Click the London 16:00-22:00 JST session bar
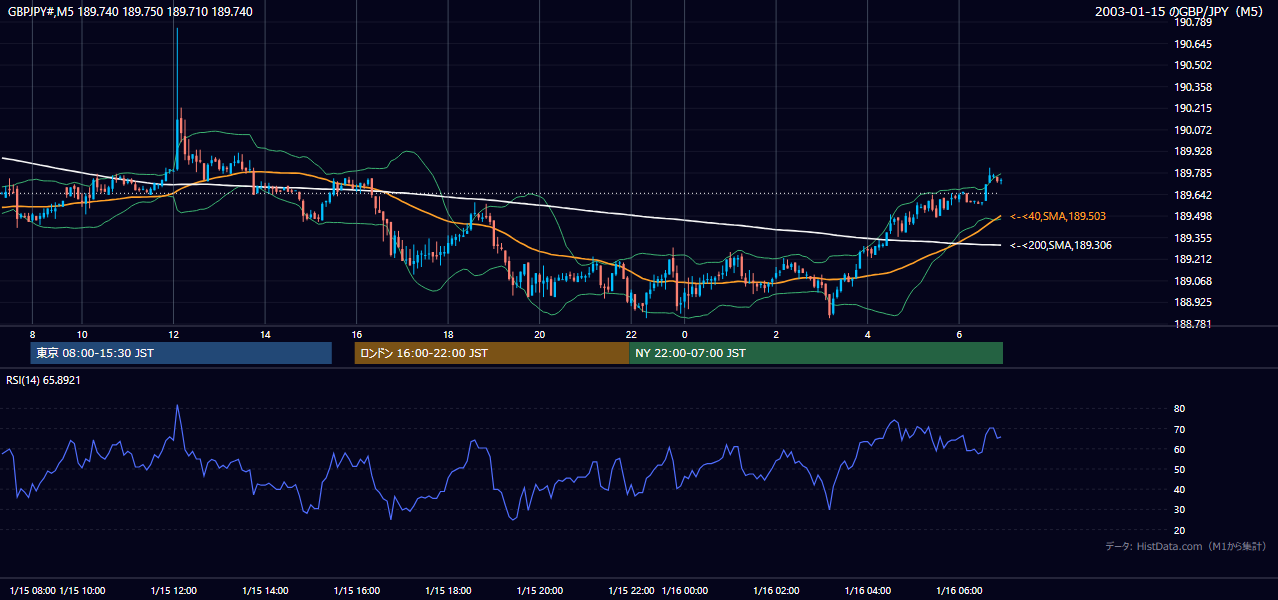 (x=492, y=353)
